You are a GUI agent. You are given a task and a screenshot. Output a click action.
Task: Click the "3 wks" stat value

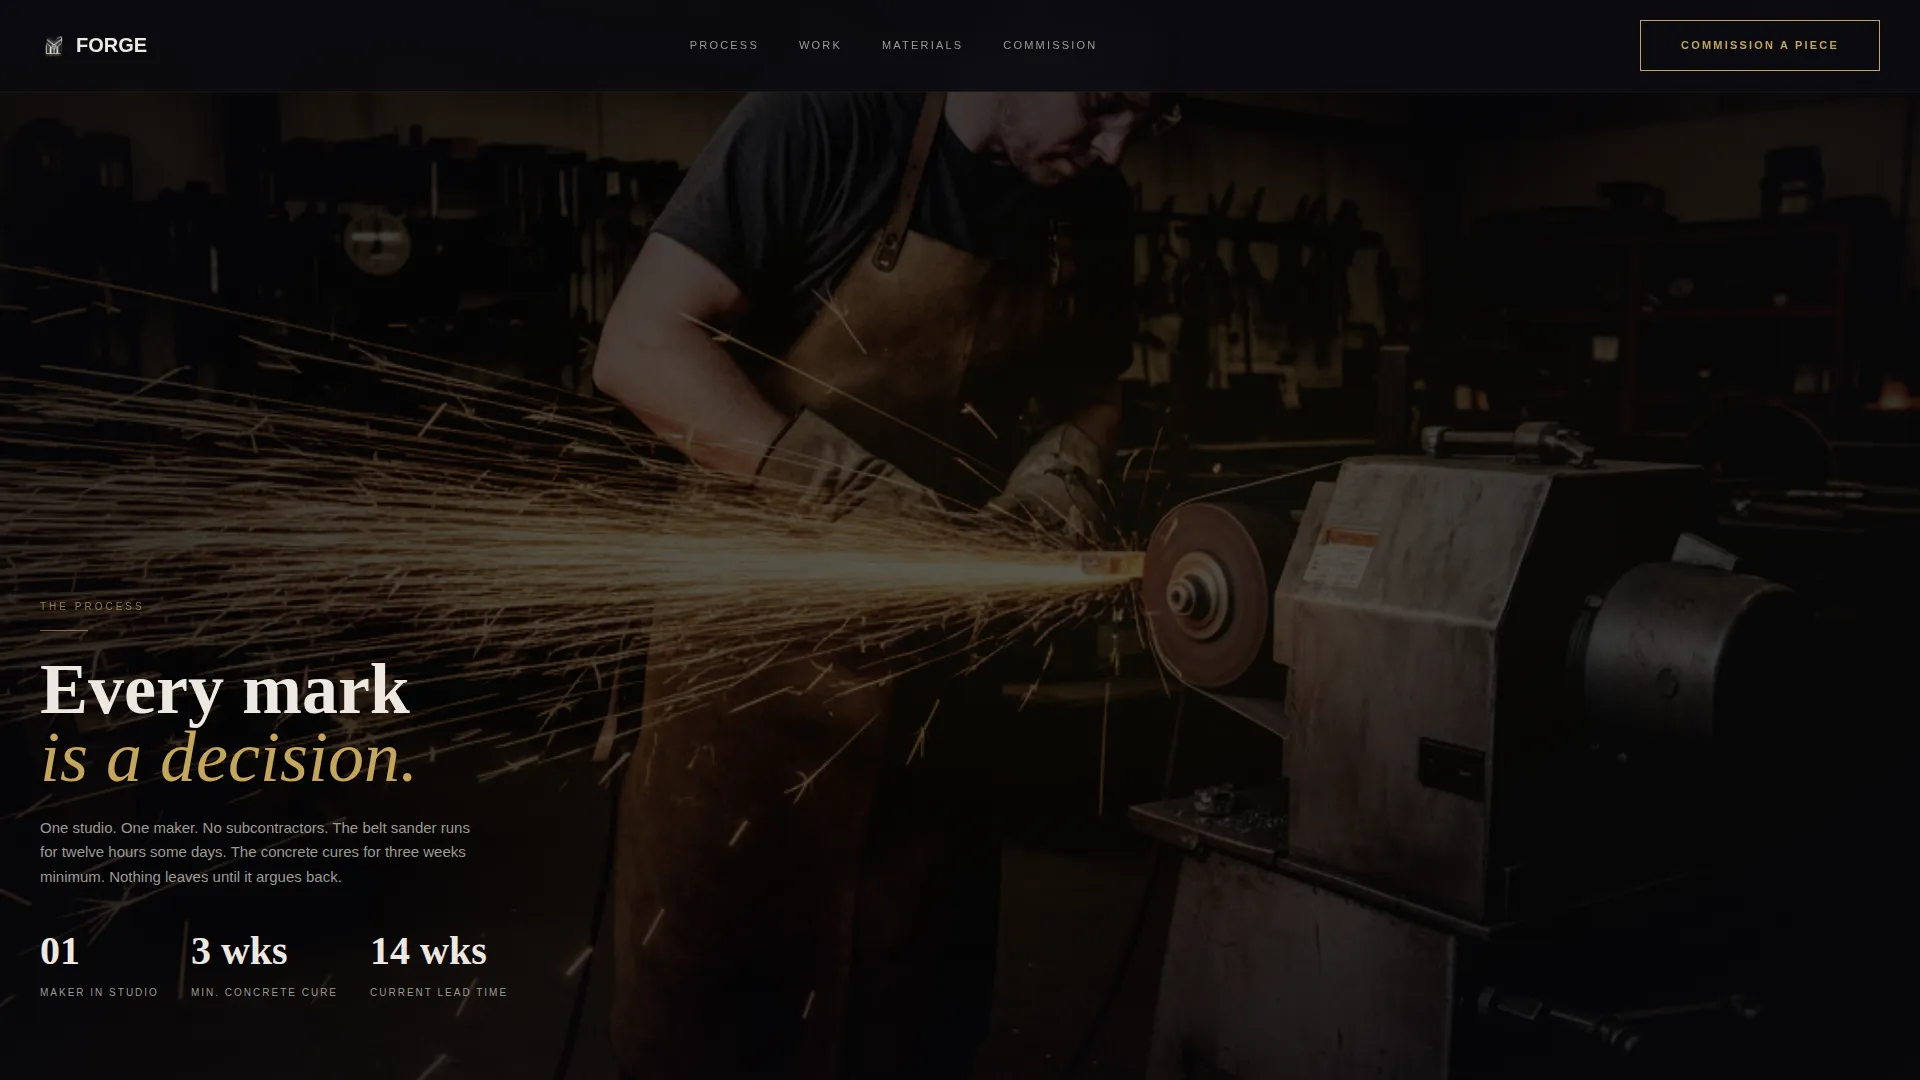pyautogui.click(x=239, y=951)
